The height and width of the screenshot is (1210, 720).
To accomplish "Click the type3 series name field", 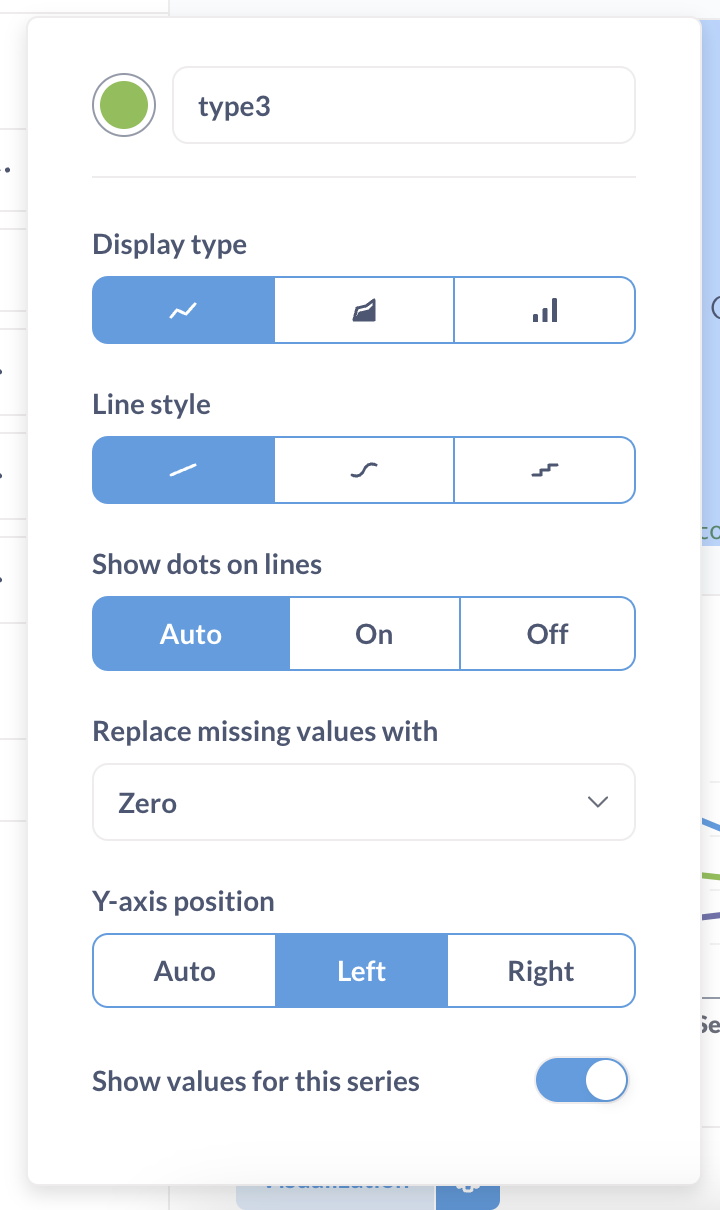I will point(404,104).
